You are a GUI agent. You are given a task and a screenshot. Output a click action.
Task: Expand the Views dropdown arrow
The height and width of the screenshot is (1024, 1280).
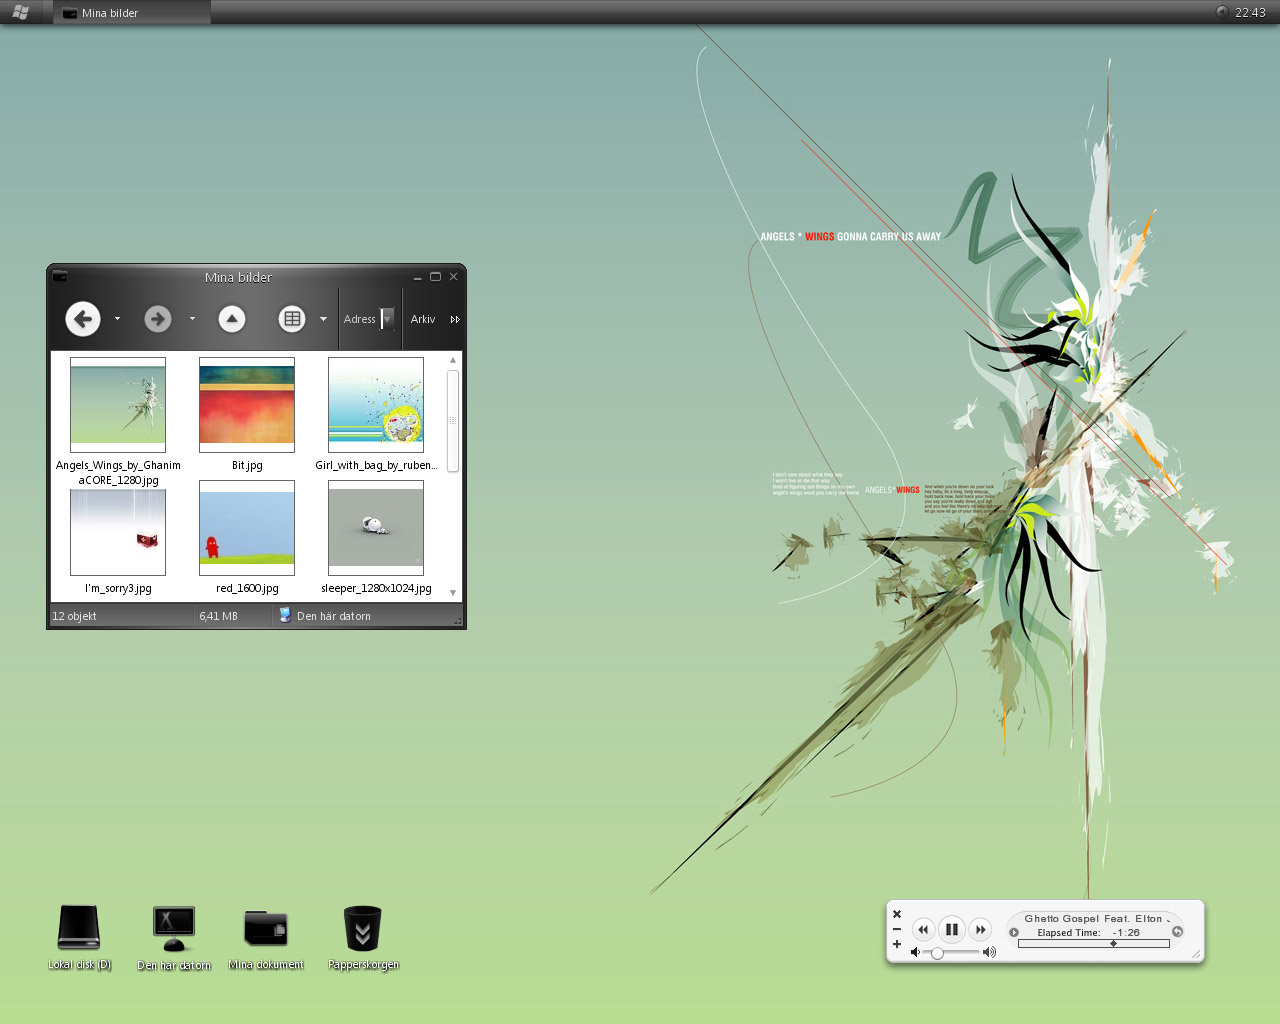pos(323,319)
